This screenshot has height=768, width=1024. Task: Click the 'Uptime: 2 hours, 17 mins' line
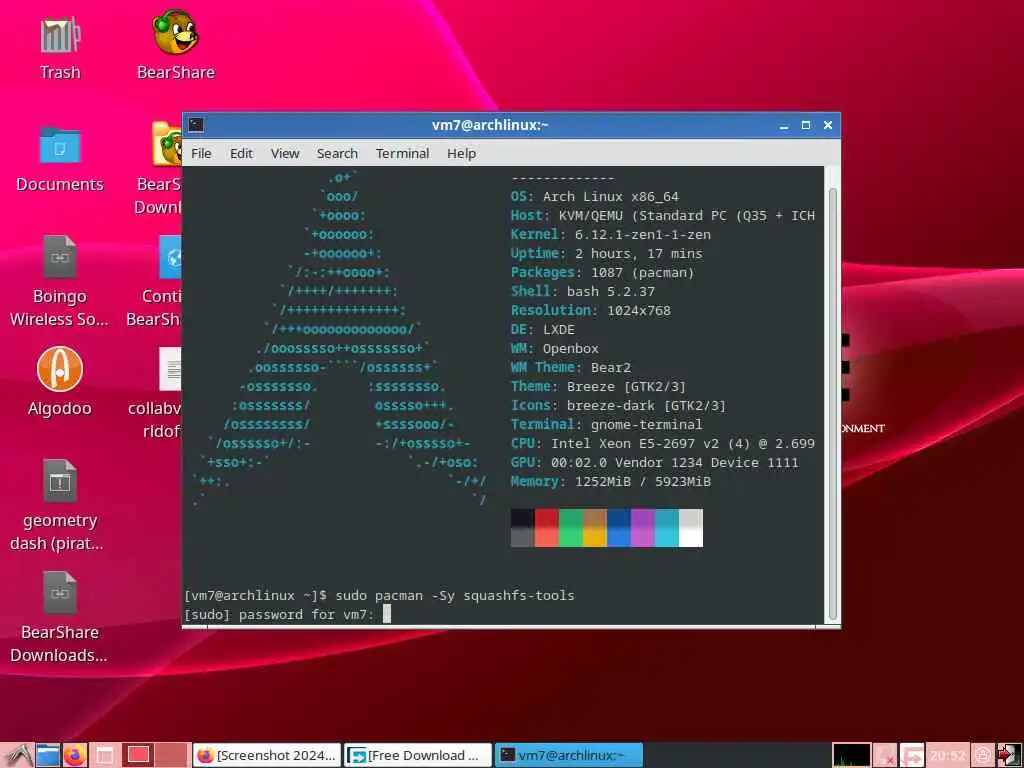[x=607, y=253]
